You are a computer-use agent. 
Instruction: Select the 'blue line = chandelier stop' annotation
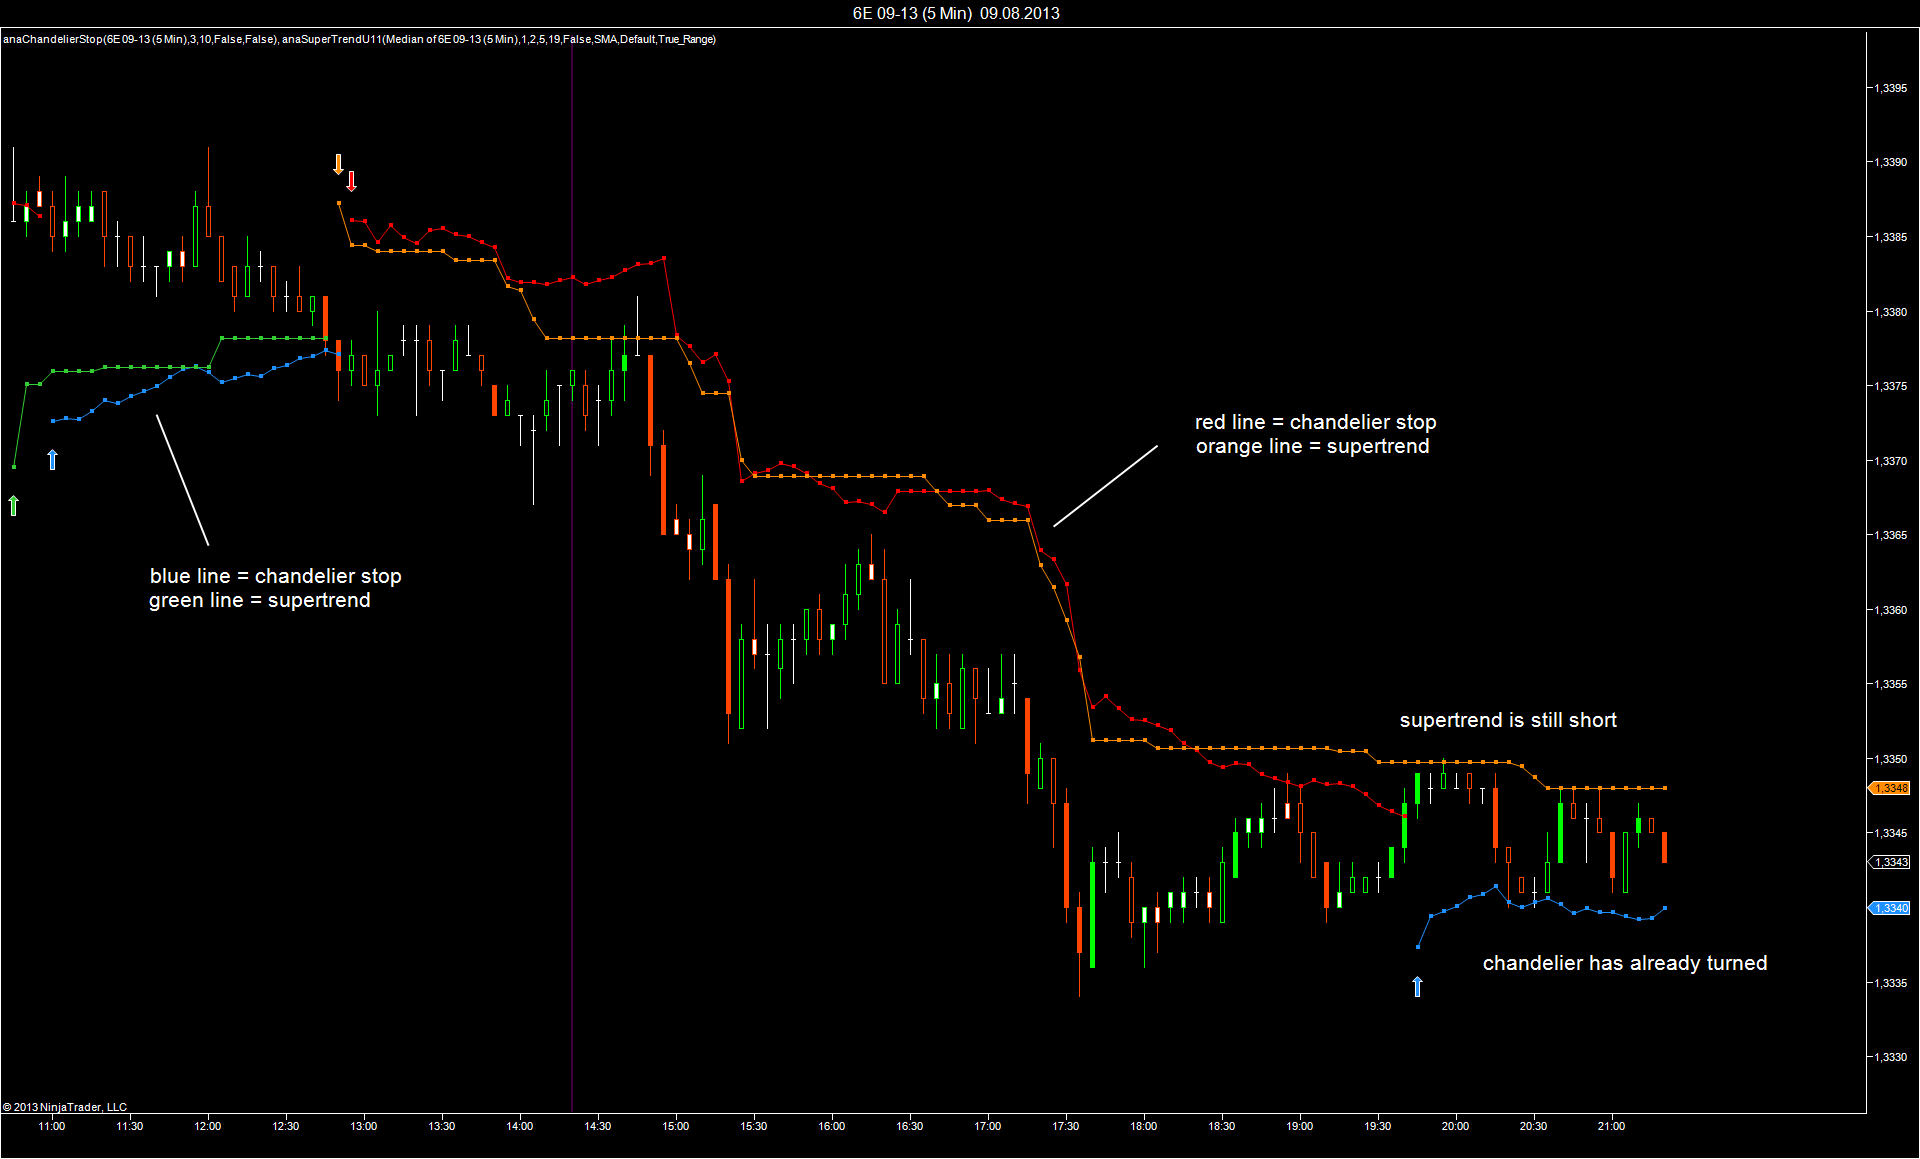pyautogui.click(x=275, y=576)
